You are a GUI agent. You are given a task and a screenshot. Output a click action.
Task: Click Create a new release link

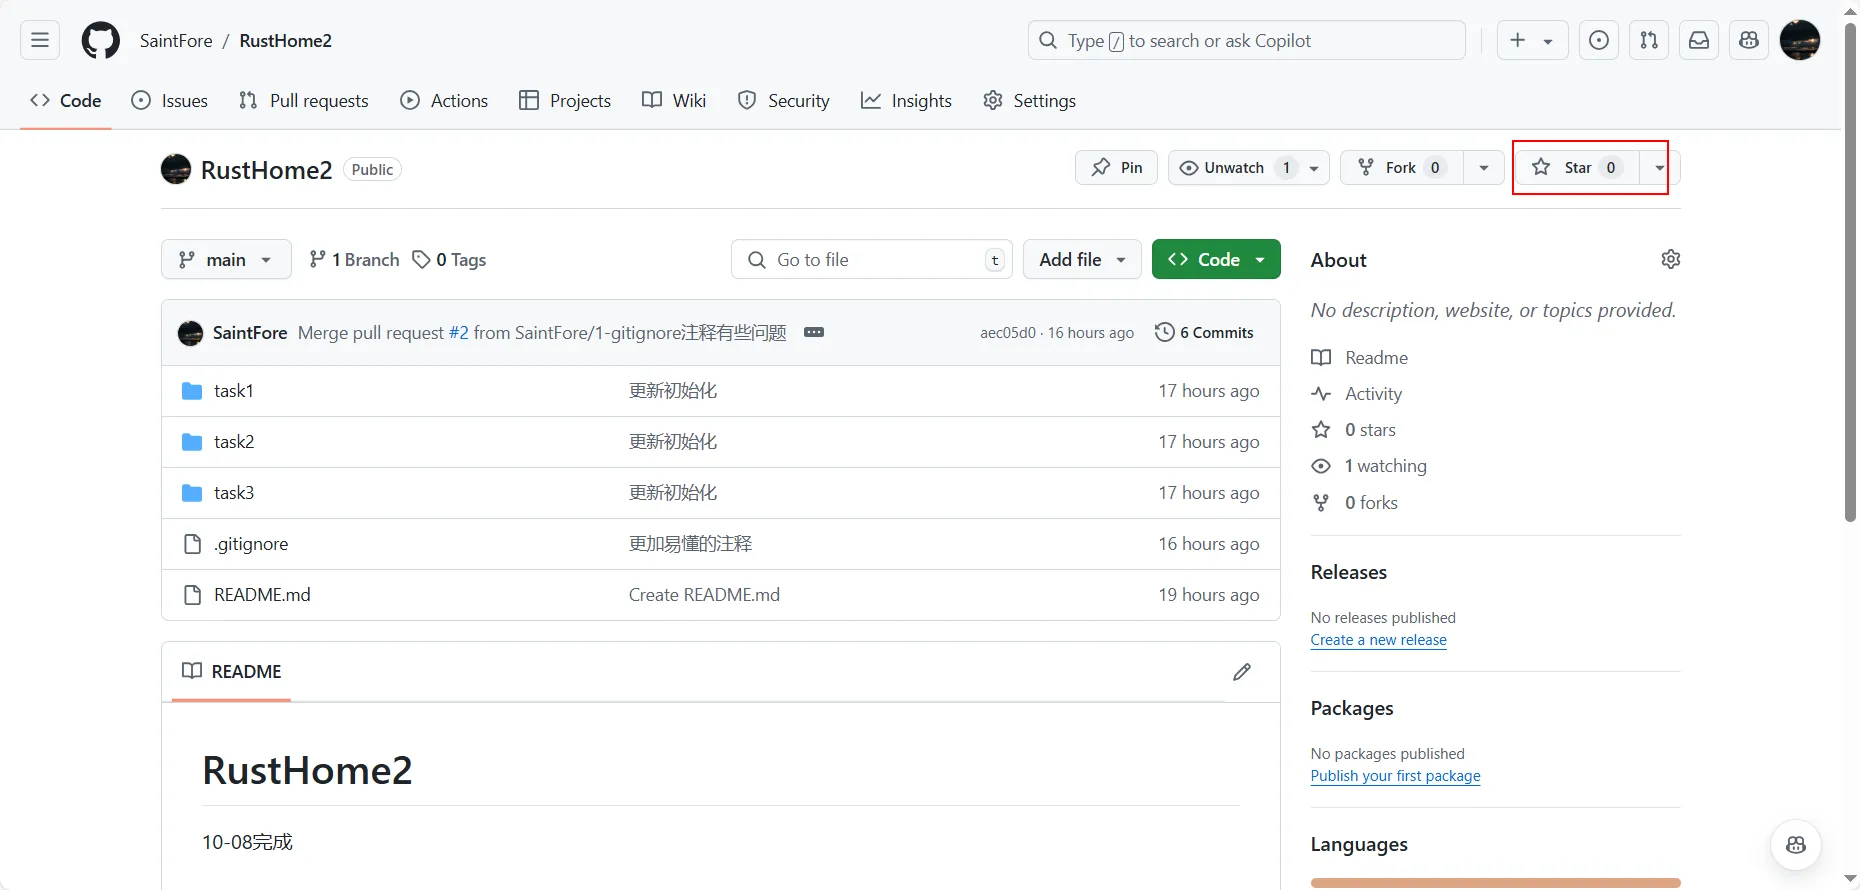pyautogui.click(x=1378, y=640)
